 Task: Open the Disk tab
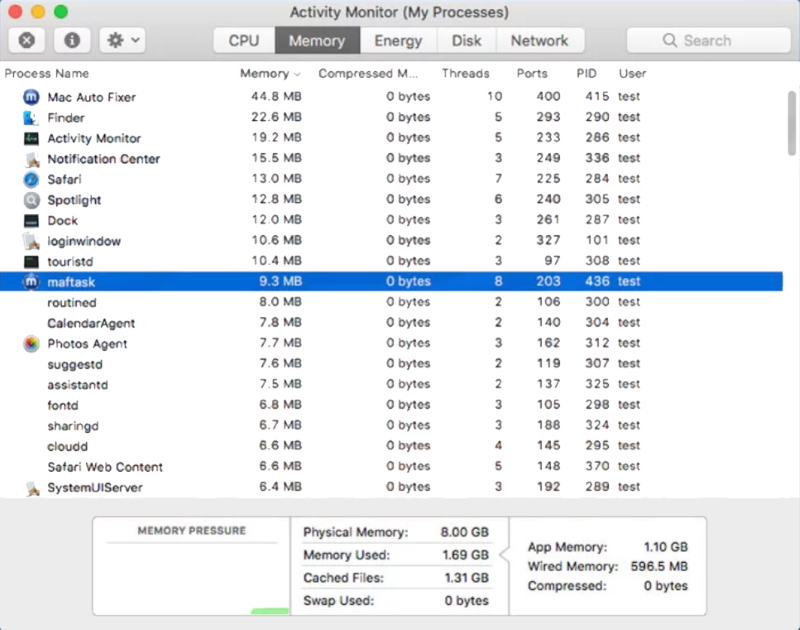click(x=466, y=41)
